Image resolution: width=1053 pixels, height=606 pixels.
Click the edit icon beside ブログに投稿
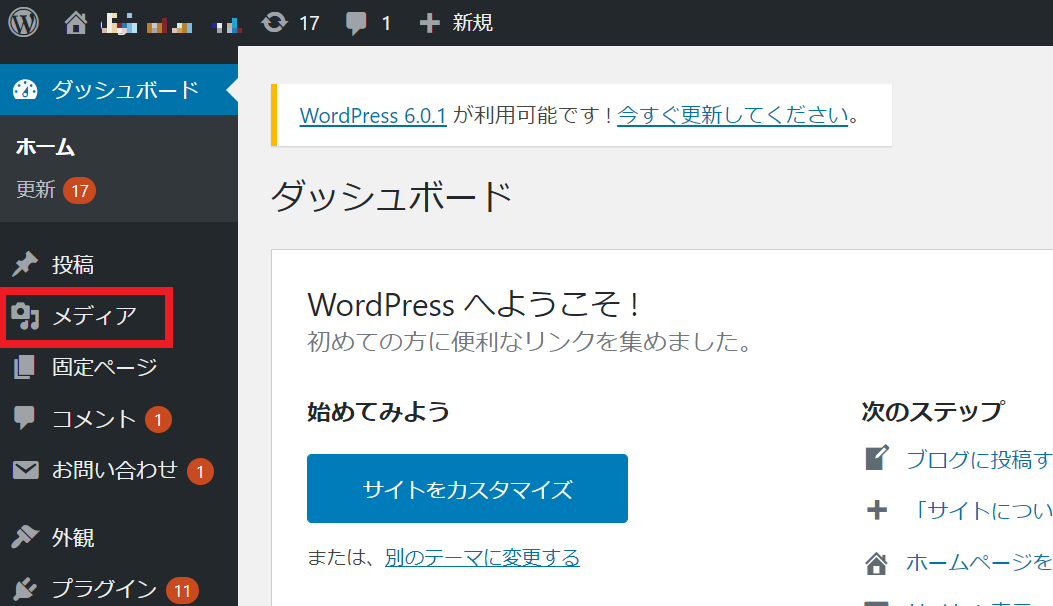pyautogui.click(x=876, y=458)
